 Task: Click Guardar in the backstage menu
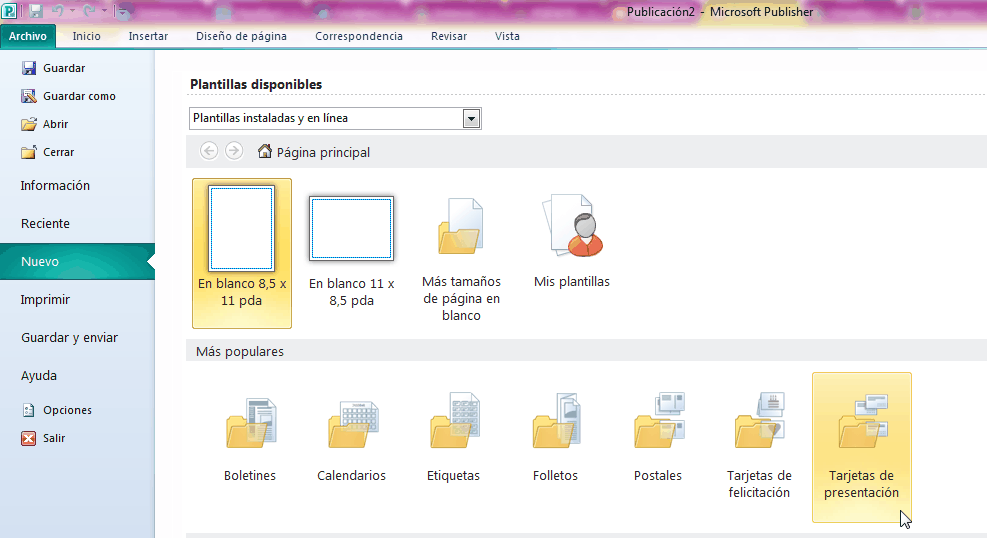tap(53, 68)
